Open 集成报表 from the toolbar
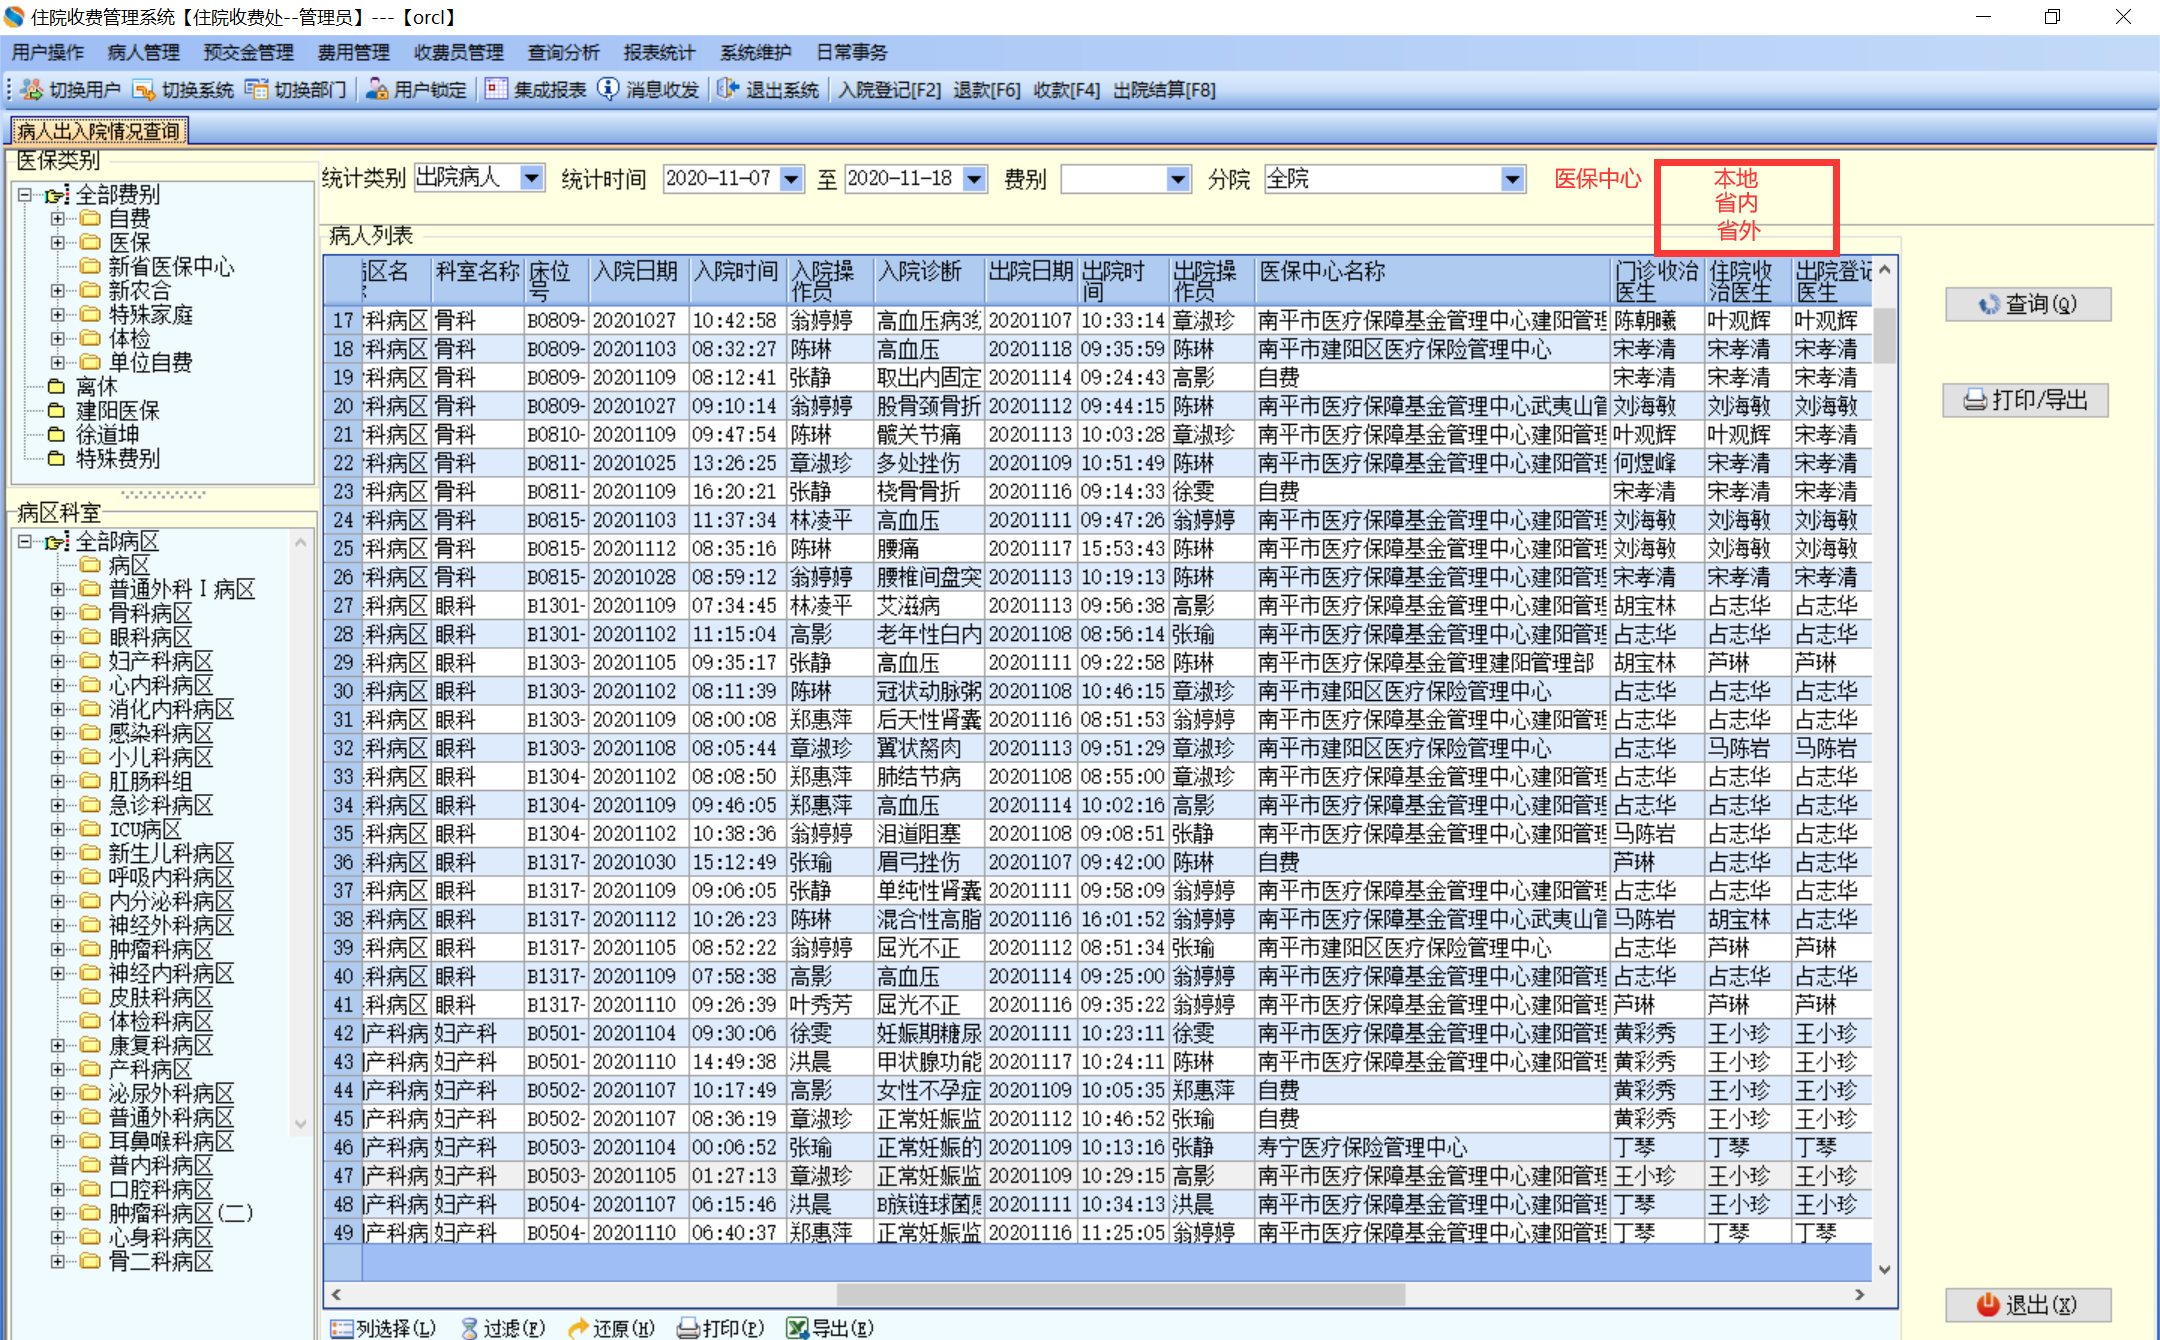This screenshot has width=2160, height=1340. (497, 90)
